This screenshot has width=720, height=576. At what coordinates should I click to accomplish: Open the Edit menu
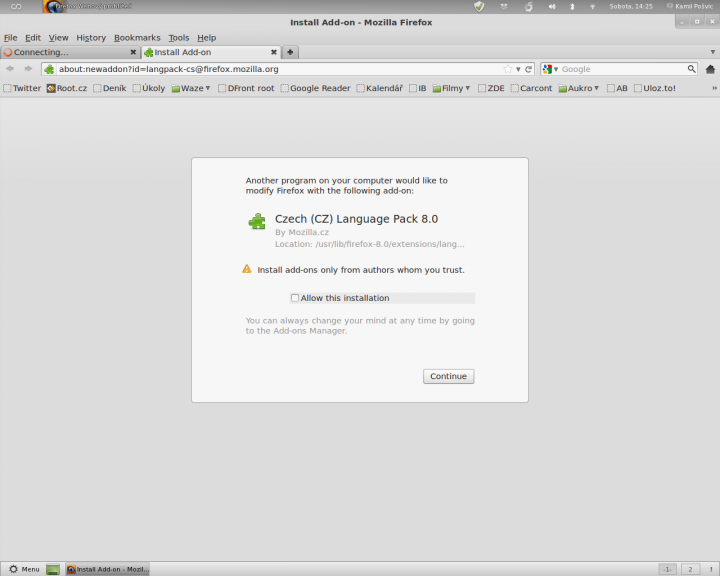[33, 38]
